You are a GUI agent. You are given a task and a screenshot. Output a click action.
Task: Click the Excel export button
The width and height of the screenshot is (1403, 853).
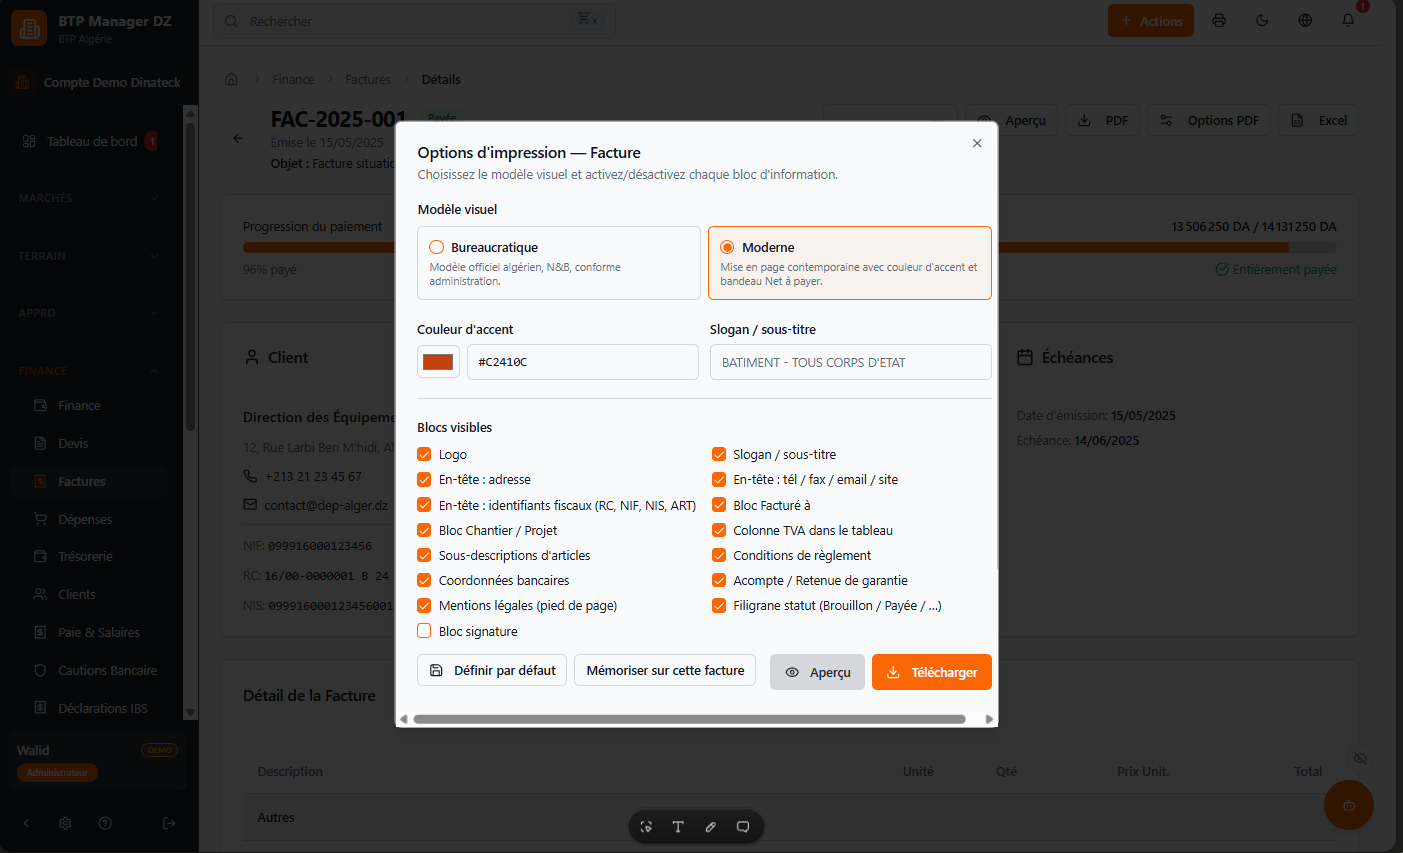pyautogui.click(x=1318, y=120)
